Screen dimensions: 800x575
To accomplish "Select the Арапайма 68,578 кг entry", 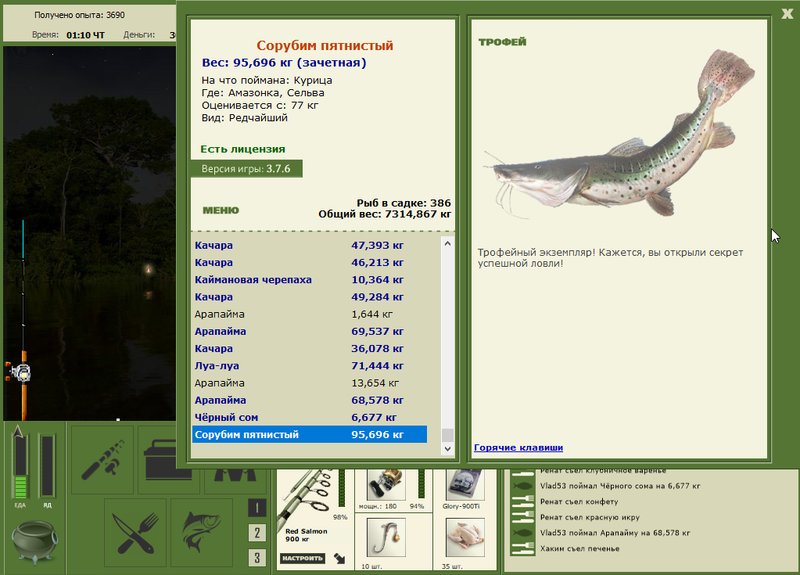I will tap(309, 401).
